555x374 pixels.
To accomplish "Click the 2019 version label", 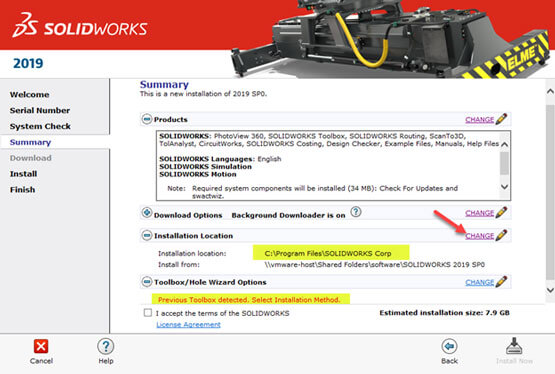I will 28,63.
